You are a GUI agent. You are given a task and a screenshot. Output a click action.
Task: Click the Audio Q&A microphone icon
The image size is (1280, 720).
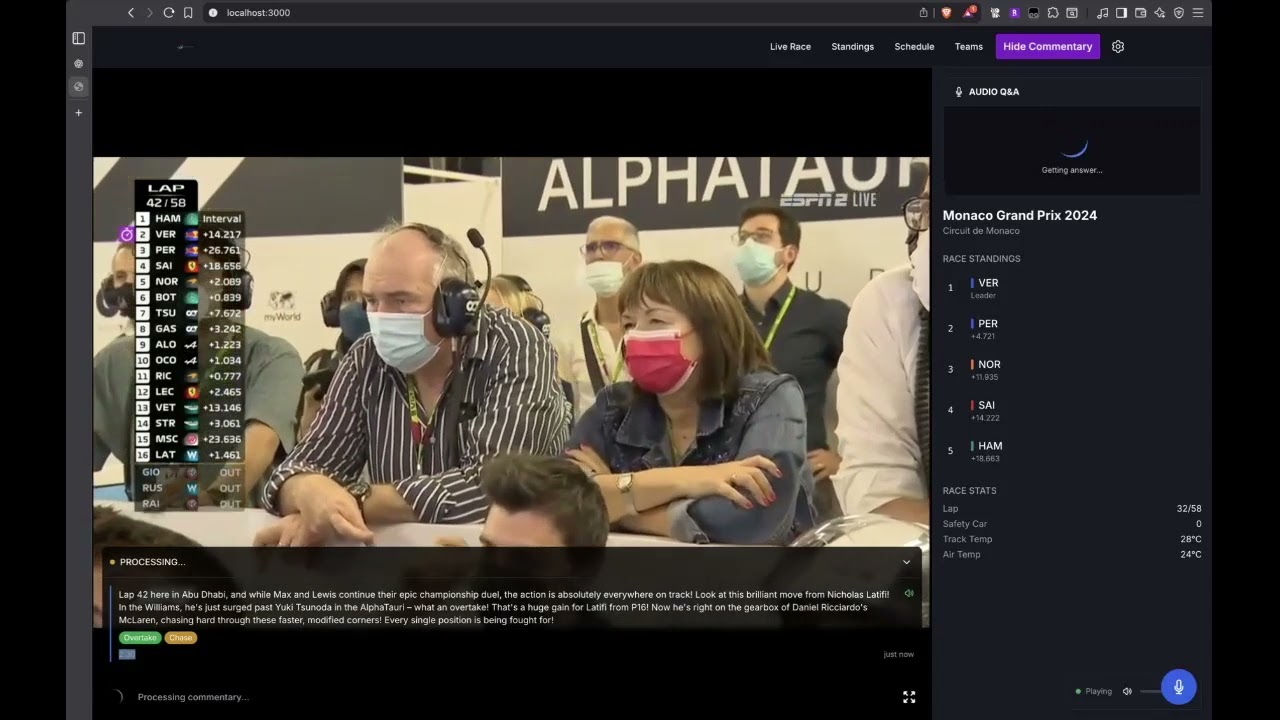pos(959,92)
